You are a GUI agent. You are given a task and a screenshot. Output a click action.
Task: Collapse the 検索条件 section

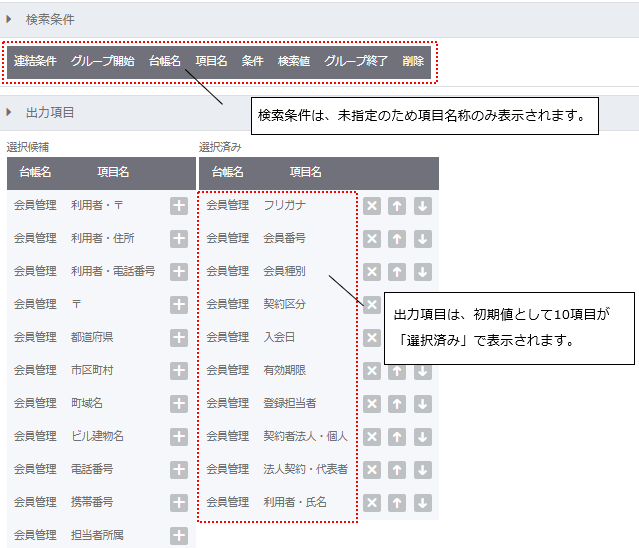pyautogui.click(x=9, y=19)
